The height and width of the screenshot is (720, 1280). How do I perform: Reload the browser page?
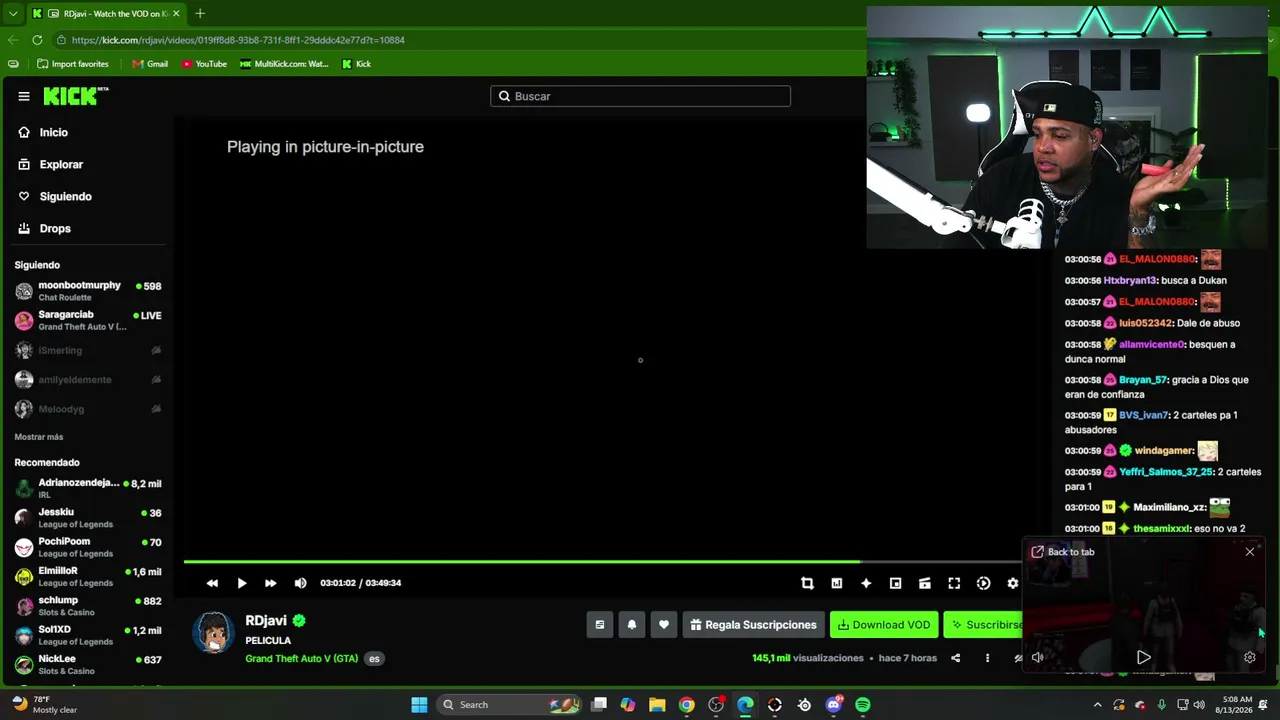37,40
